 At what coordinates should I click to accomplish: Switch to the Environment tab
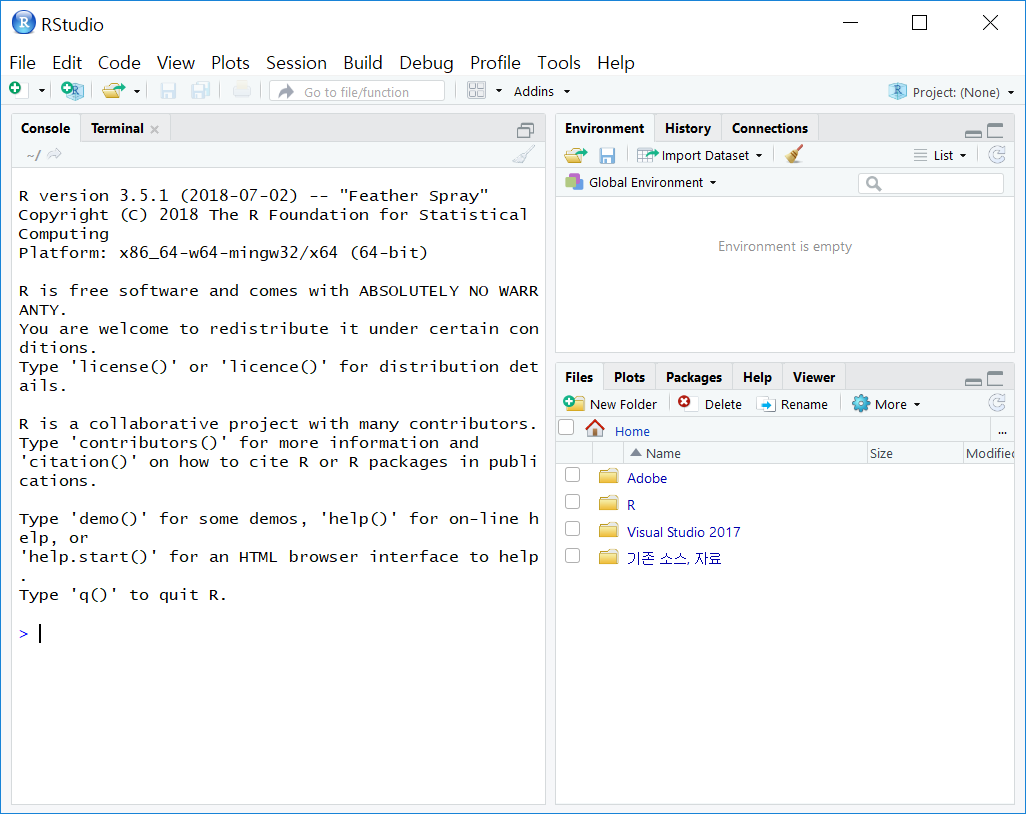point(604,128)
